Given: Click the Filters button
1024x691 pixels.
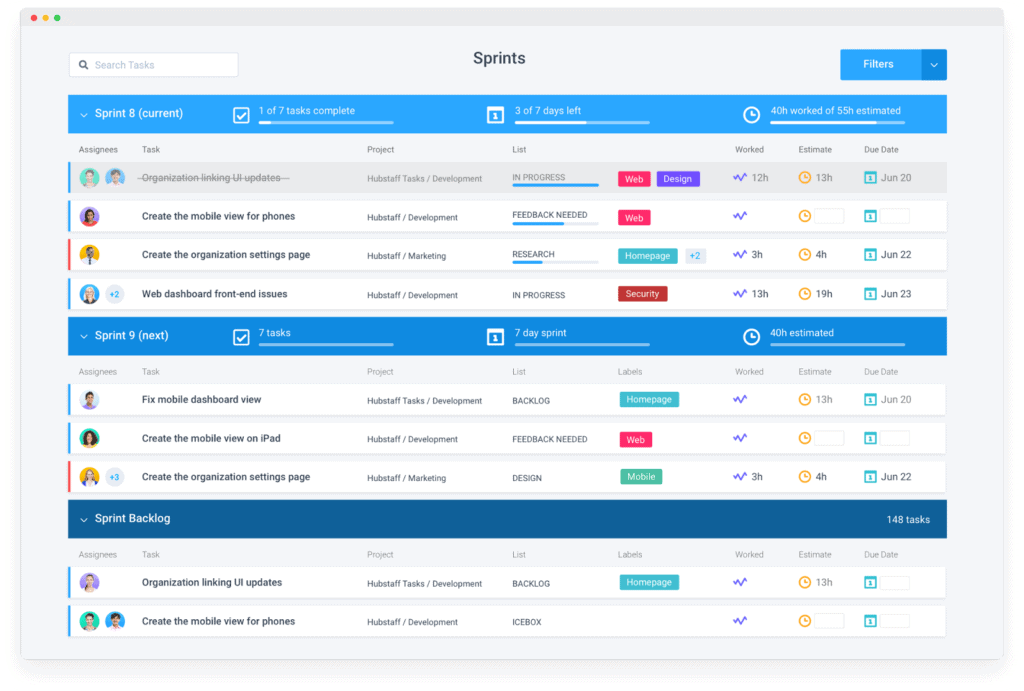Looking at the screenshot, I should 879,64.
